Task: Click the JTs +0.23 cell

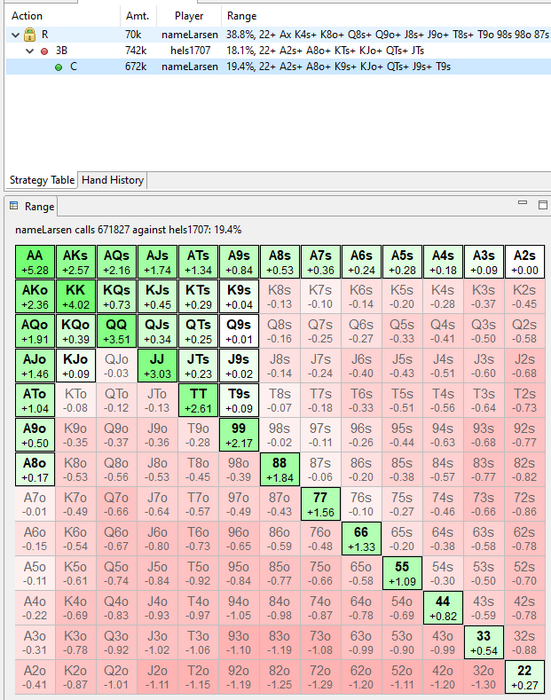Action: coord(198,366)
